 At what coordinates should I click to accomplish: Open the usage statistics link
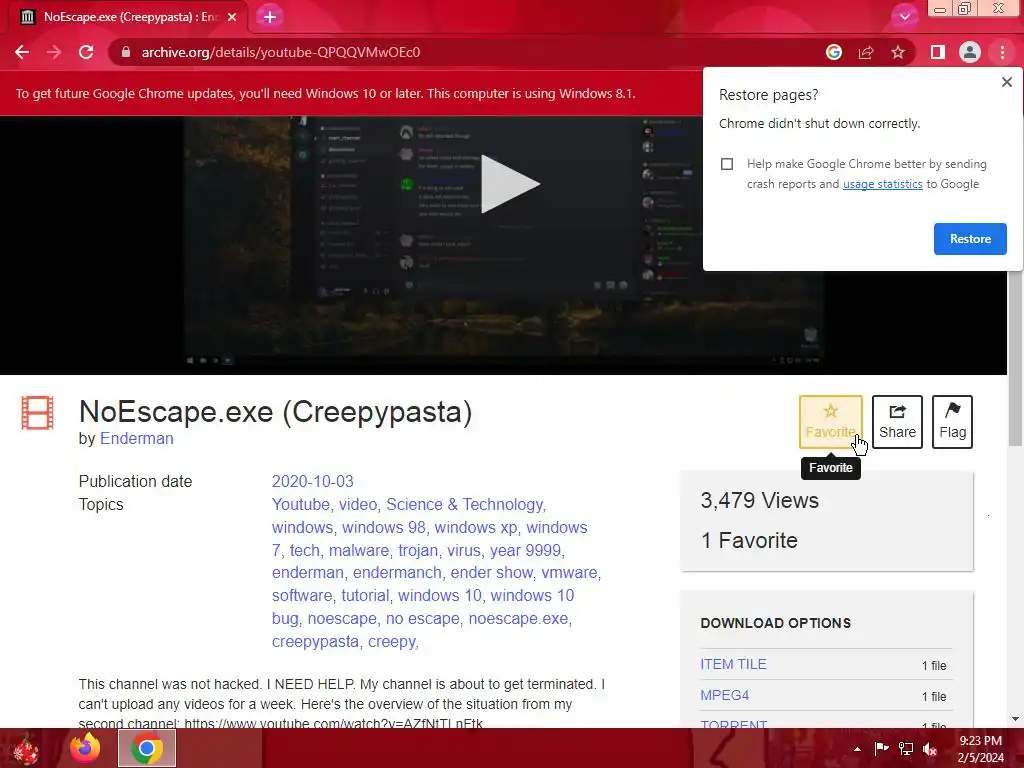[882, 184]
